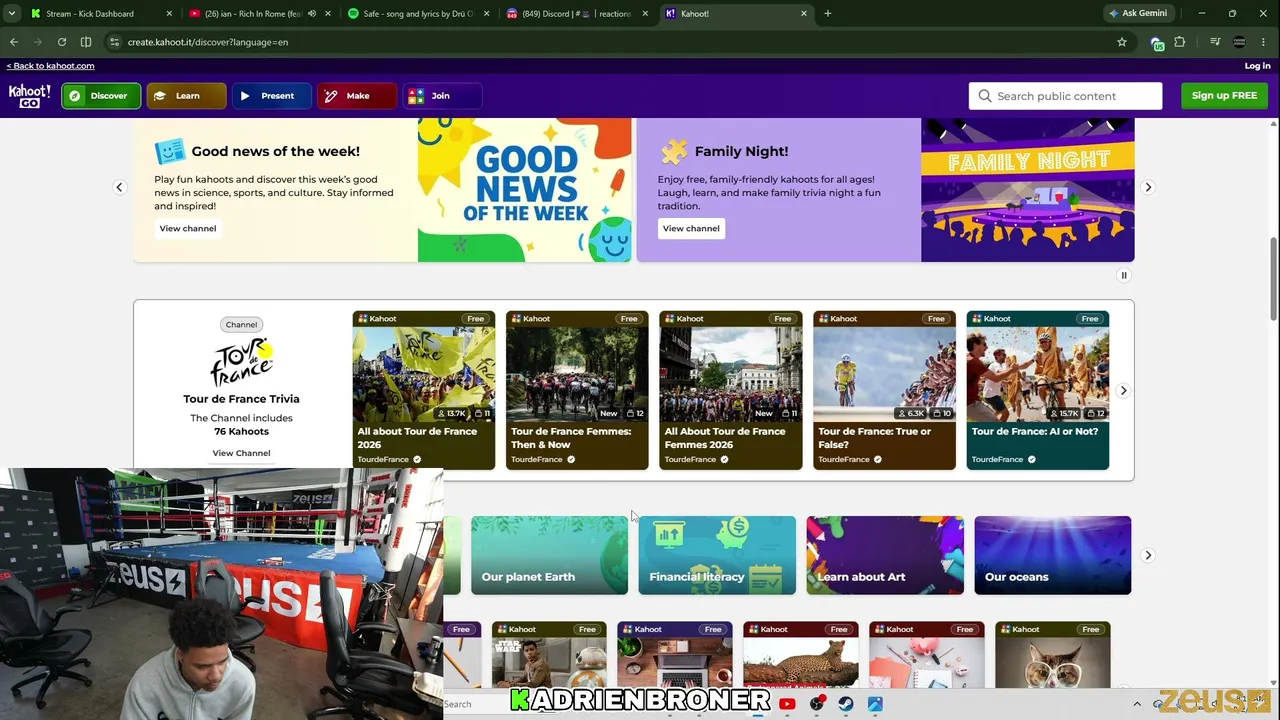
Task: Show the next banner slide
Action: point(1148,187)
